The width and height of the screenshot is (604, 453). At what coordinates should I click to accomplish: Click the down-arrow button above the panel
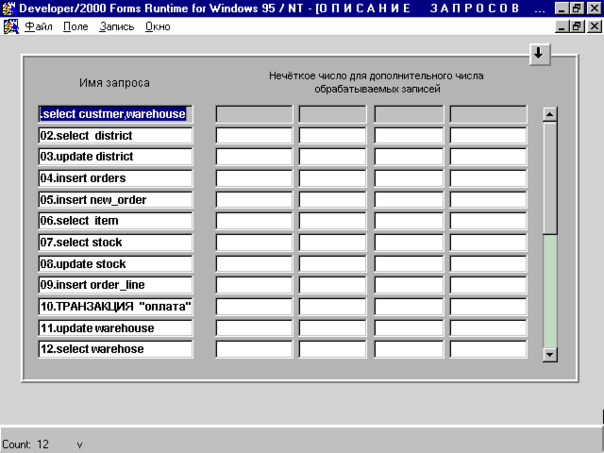click(x=540, y=54)
